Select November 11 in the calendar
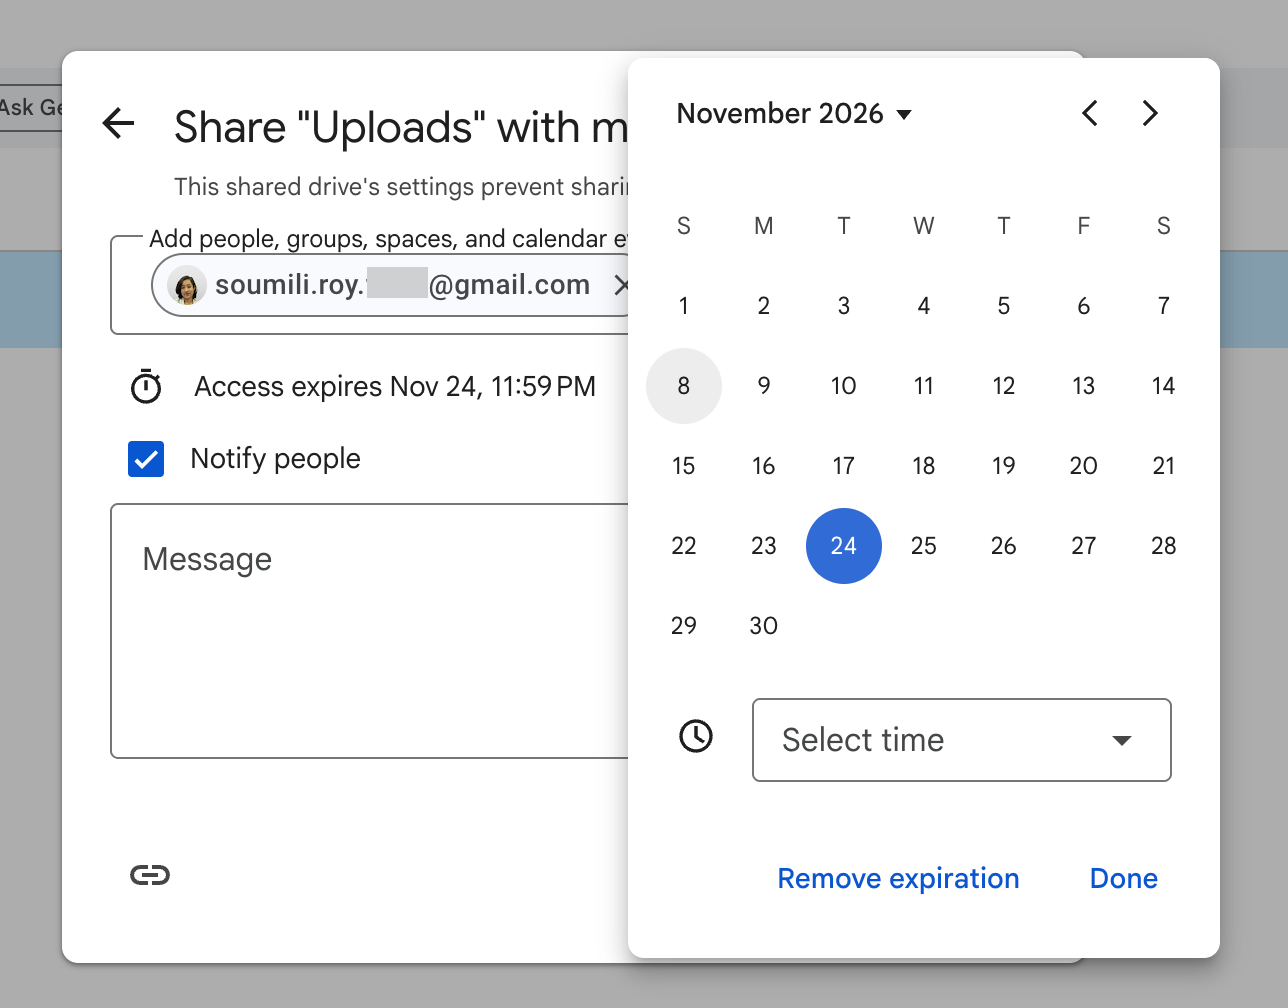1288x1008 pixels. point(924,386)
